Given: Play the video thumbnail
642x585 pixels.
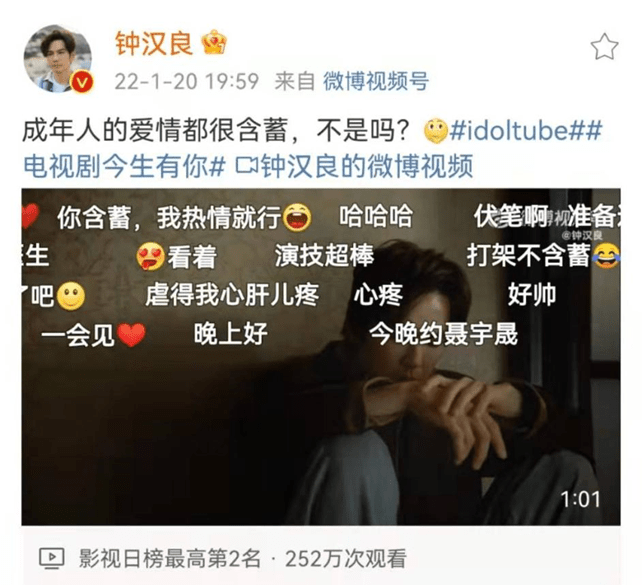Looking at the screenshot, I should 321,357.
